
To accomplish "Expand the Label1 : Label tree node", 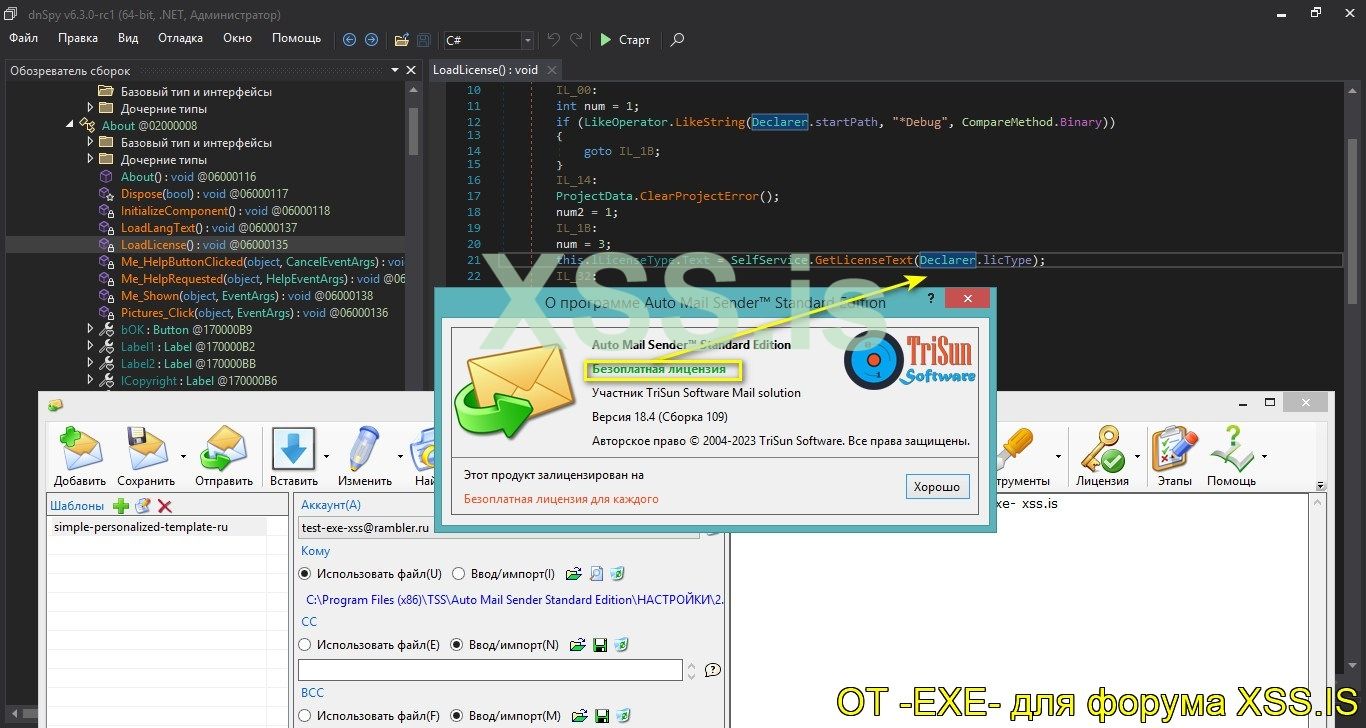I will [90, 347].
